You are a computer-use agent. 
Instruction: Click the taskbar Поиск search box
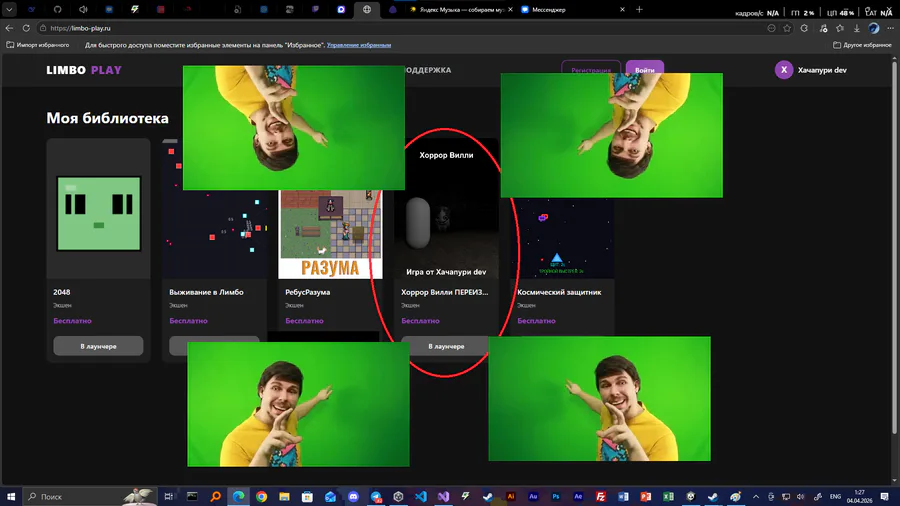pos(89,496)
